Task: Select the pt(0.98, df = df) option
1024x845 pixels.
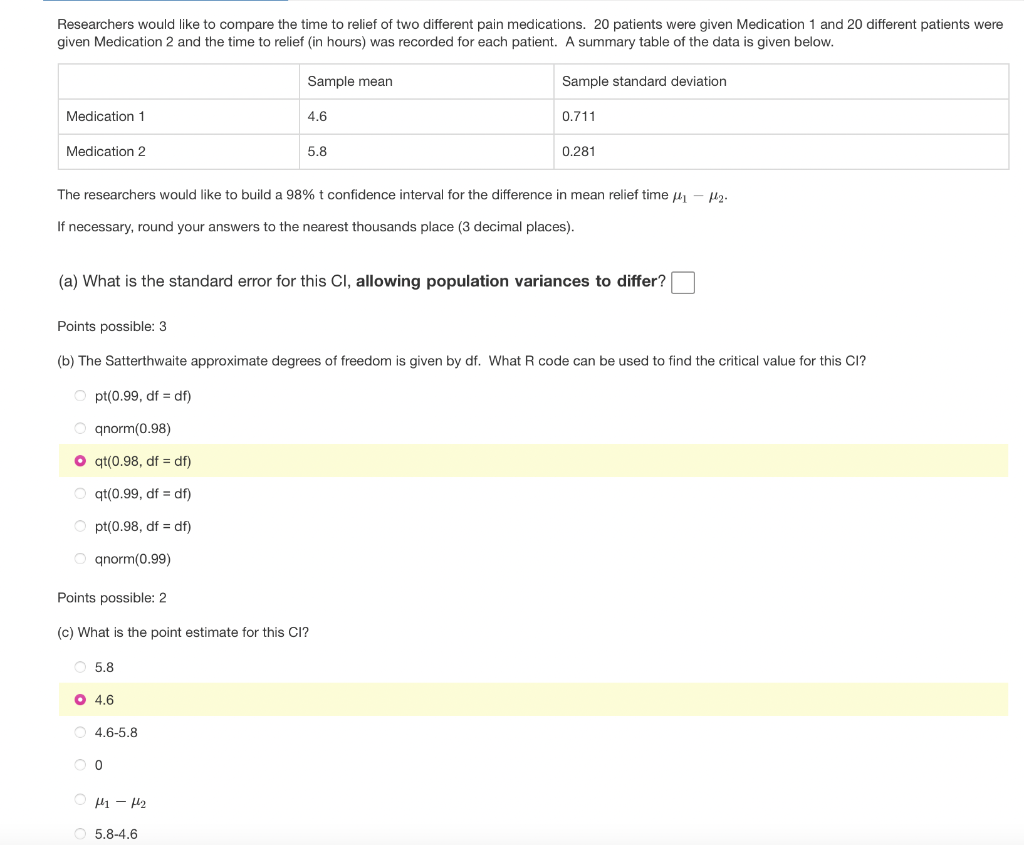Action: [x=79, y=526]
